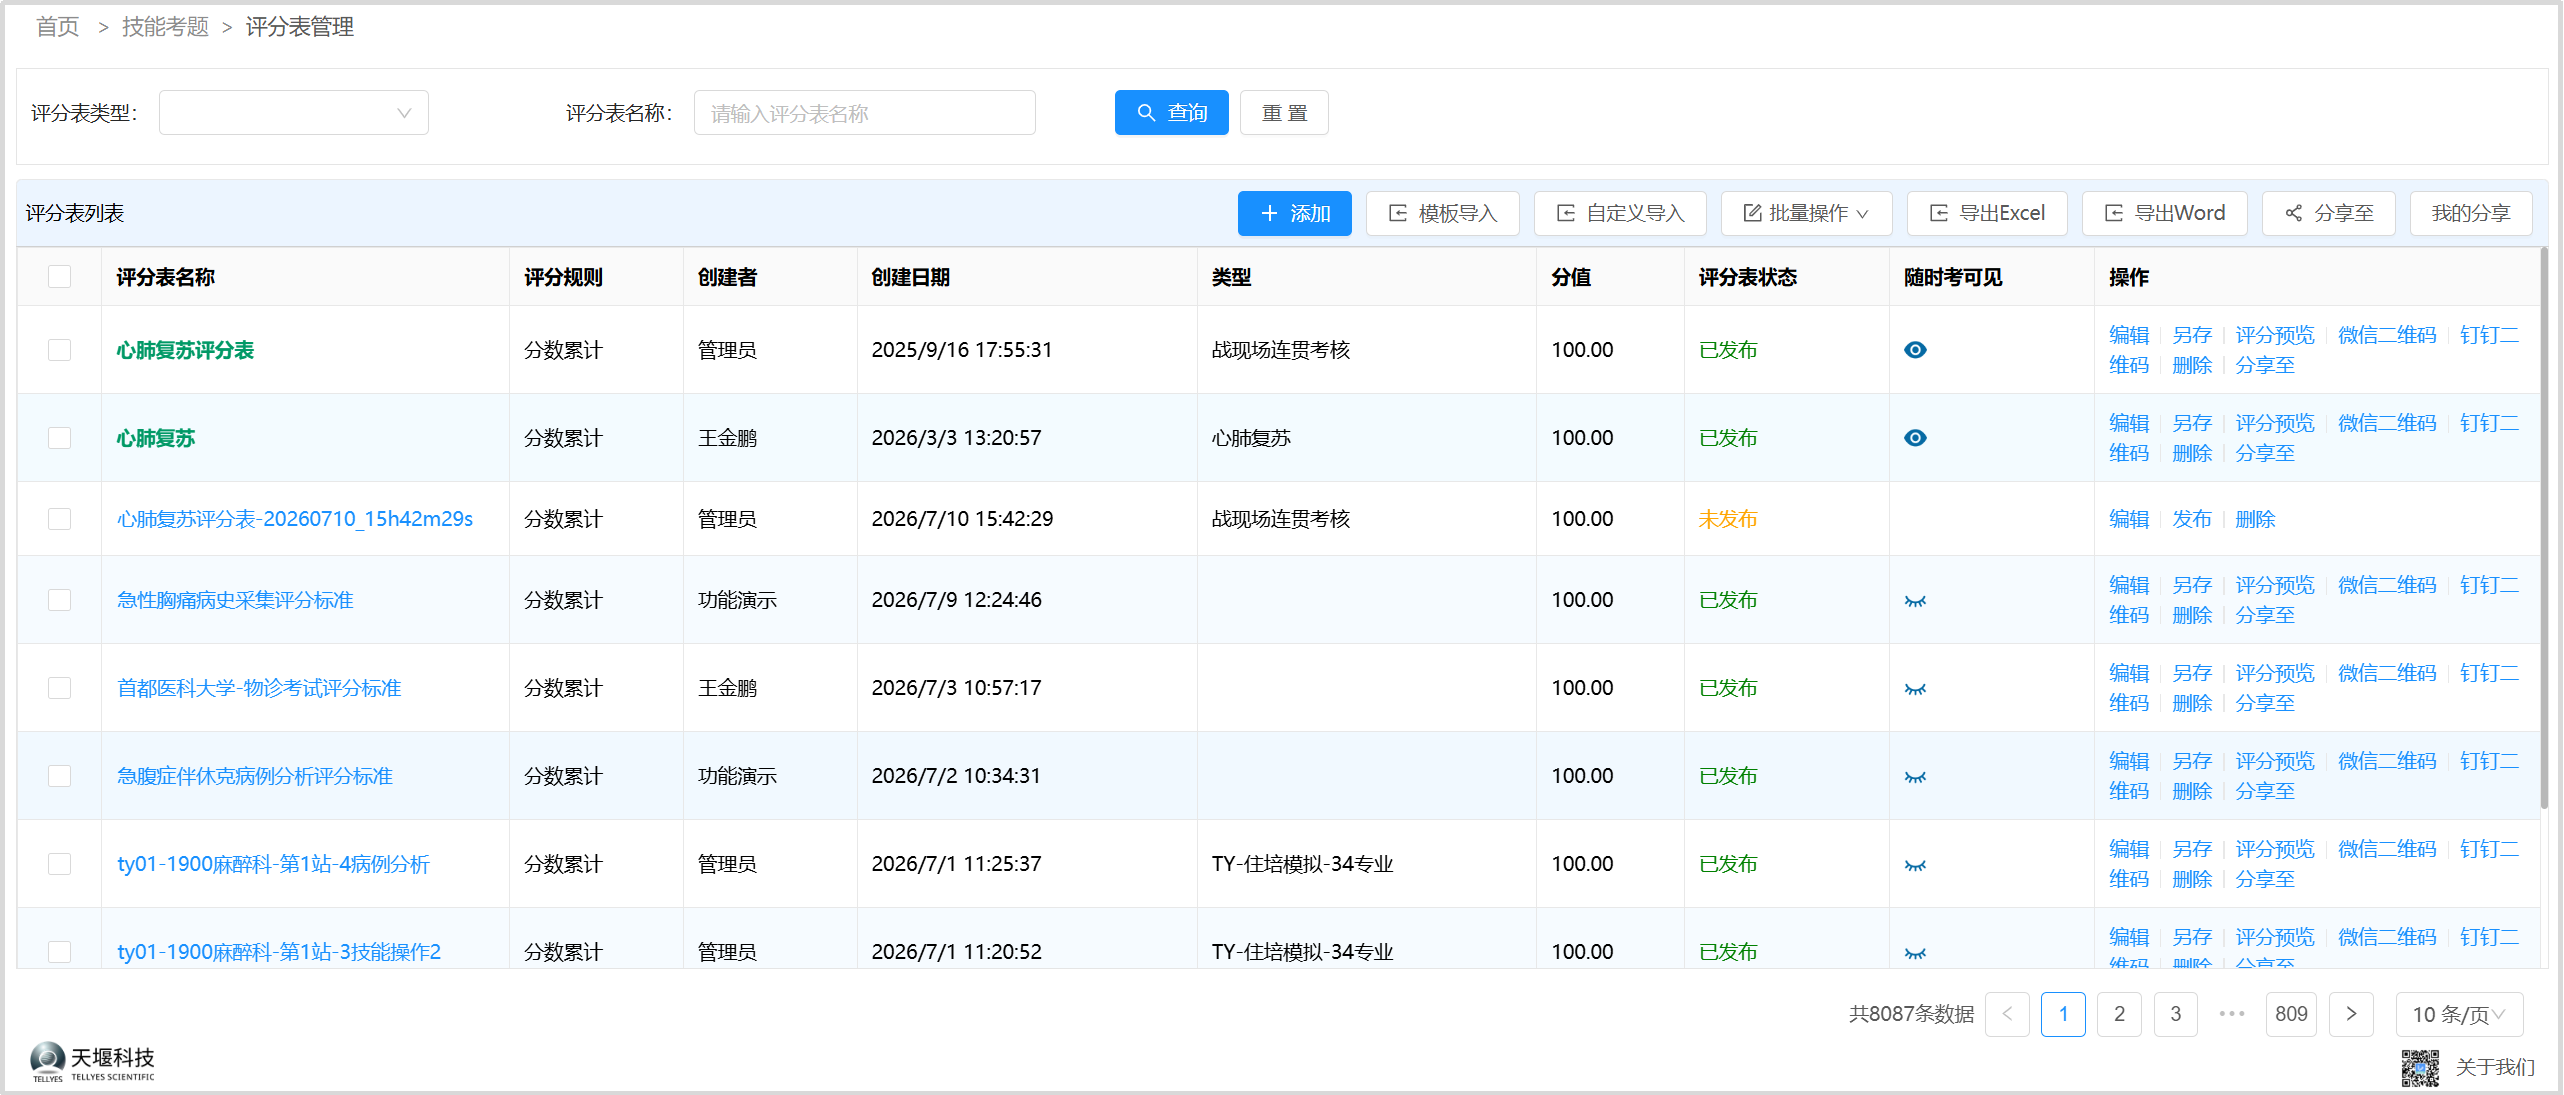Go to 技能考题 breadcrumb
The width and height of the screenshot is (2564, 1095).
pyautogui.click(x=165, y=27)
